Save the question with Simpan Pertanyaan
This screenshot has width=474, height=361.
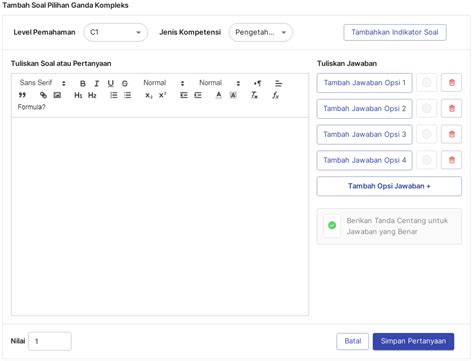[413, 341]
